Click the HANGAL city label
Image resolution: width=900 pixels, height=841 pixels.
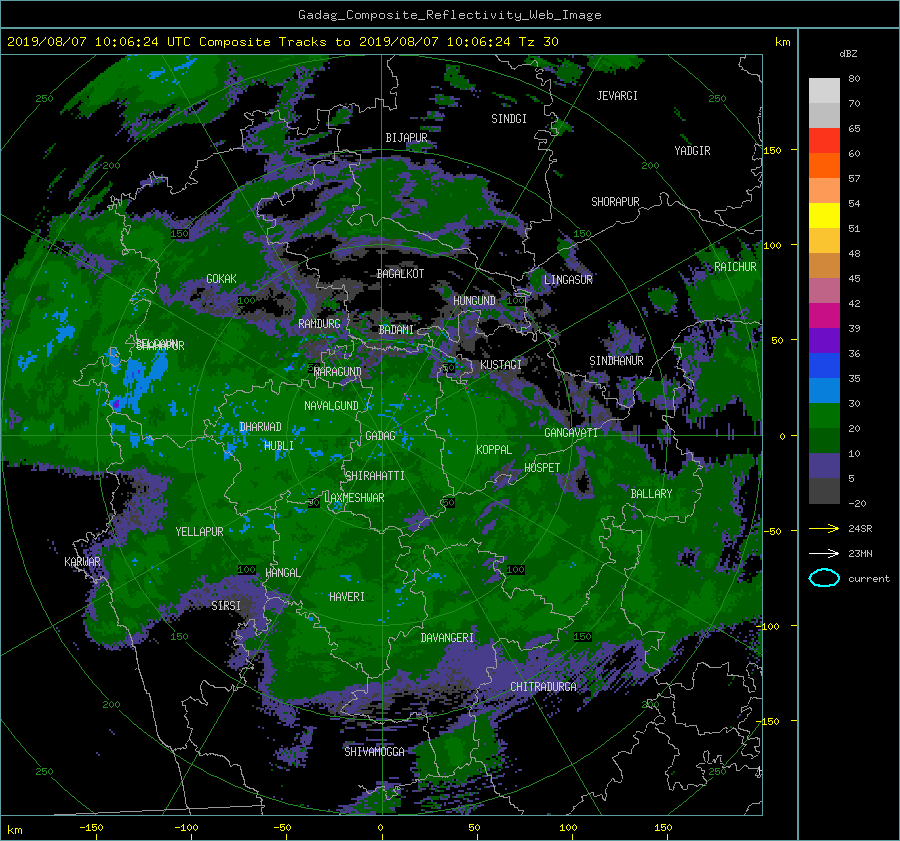[283, 573]
